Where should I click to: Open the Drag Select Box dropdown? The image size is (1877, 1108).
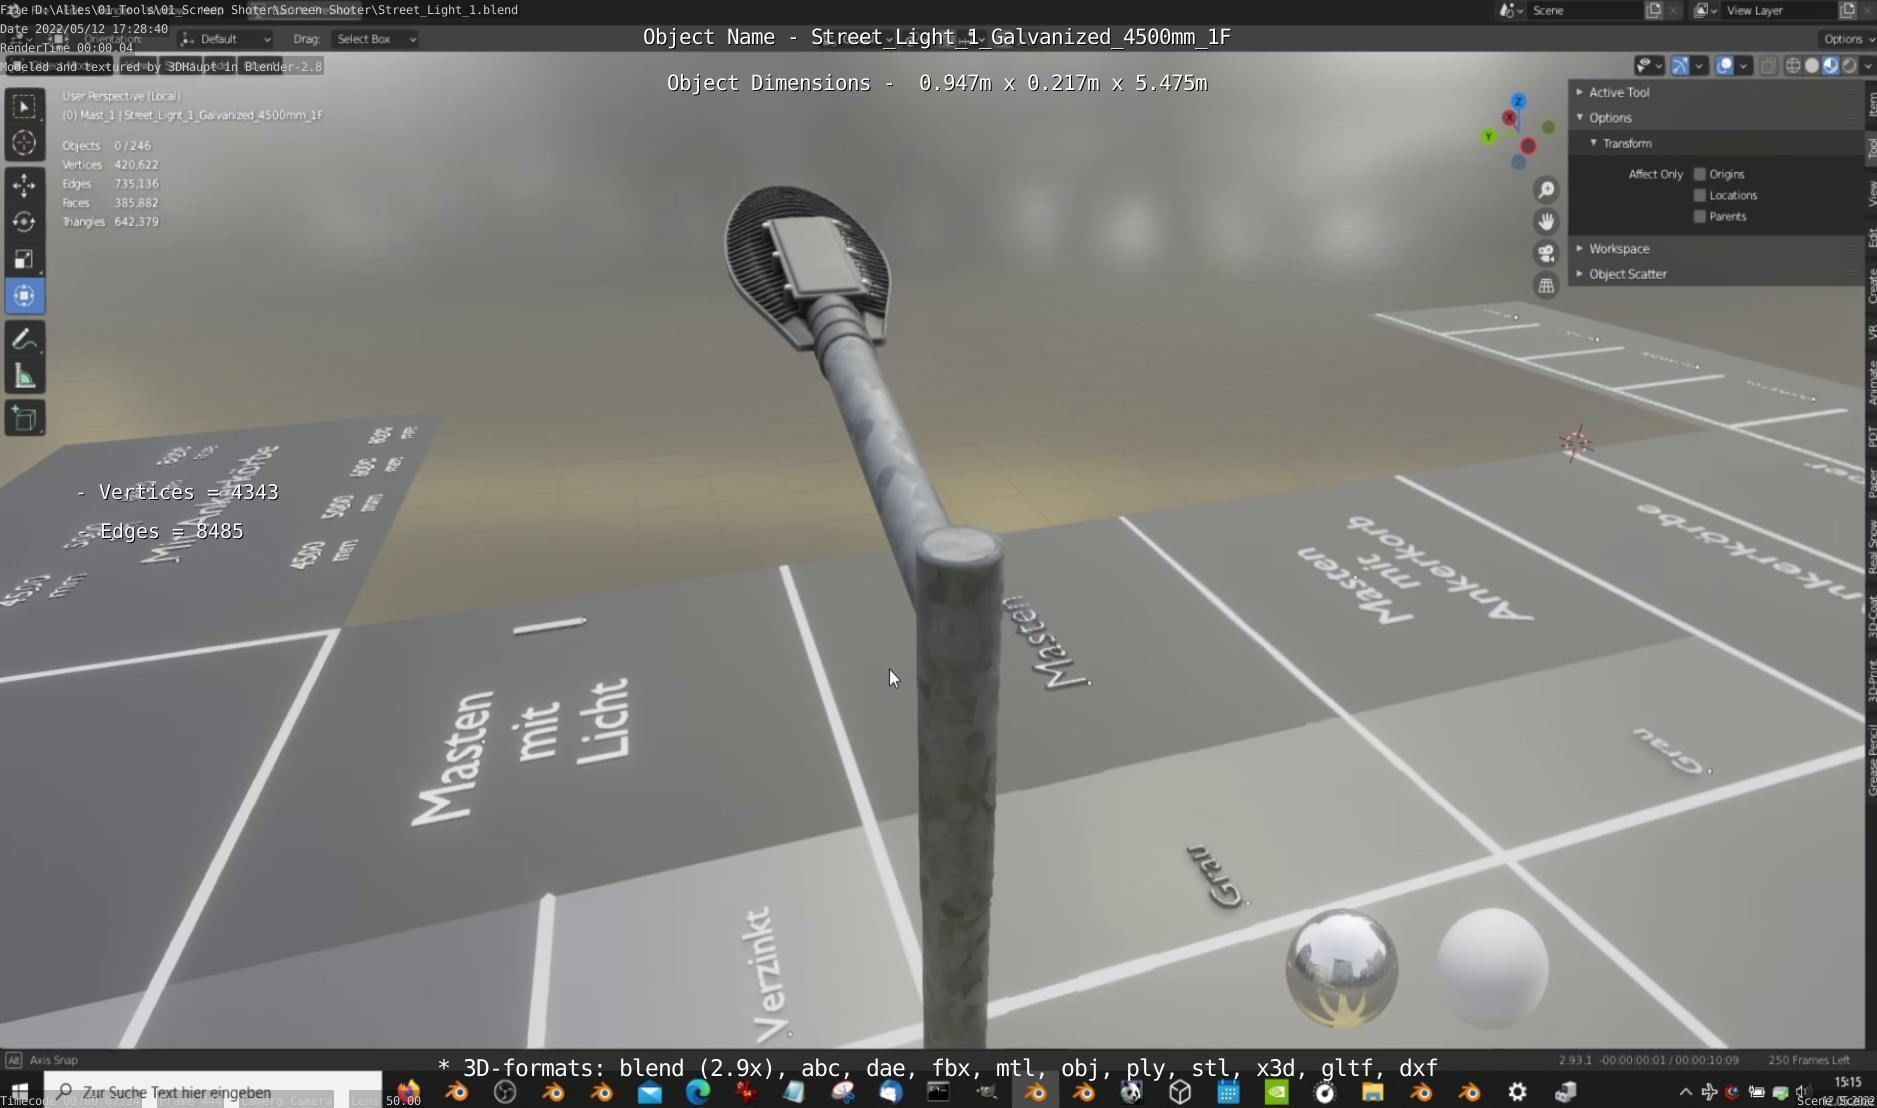[x=374, y=39]
